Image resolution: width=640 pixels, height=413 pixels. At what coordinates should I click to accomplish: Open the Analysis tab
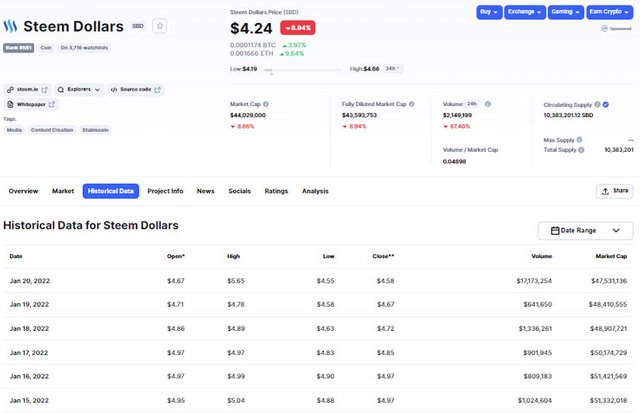[315, 191]
